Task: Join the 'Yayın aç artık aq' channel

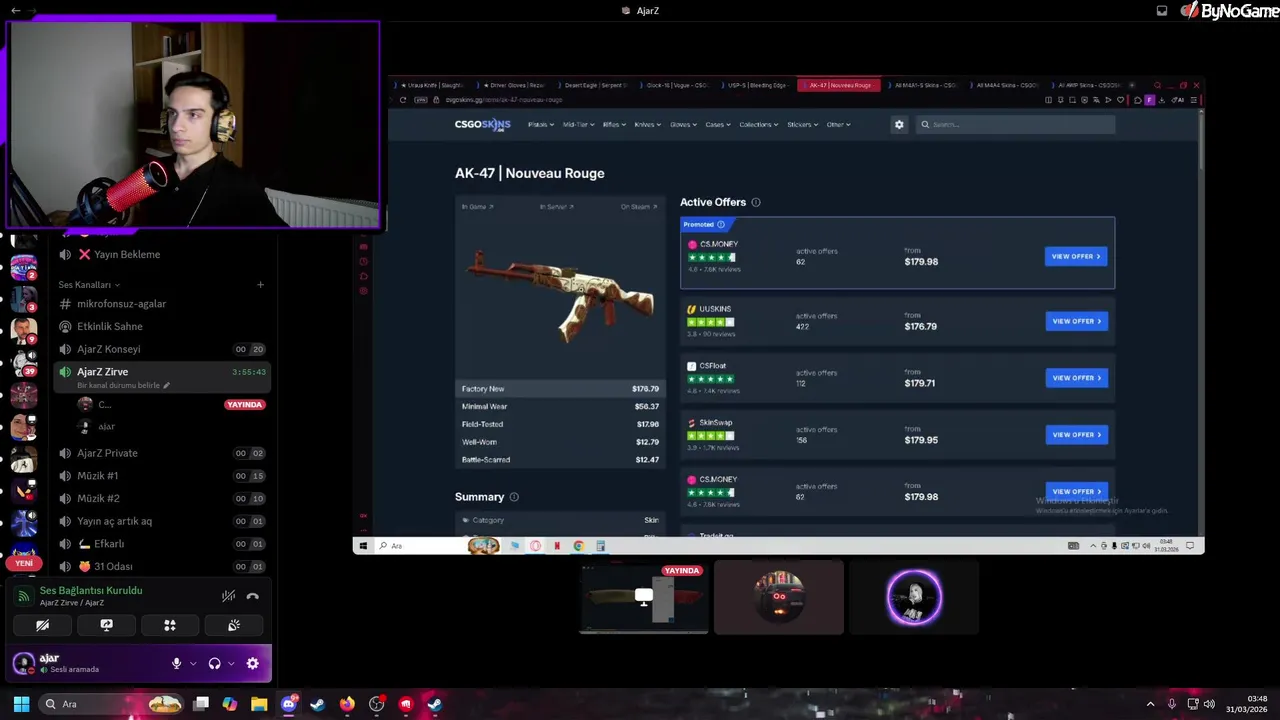Action: pyautogui.click(x=160, y=521)
